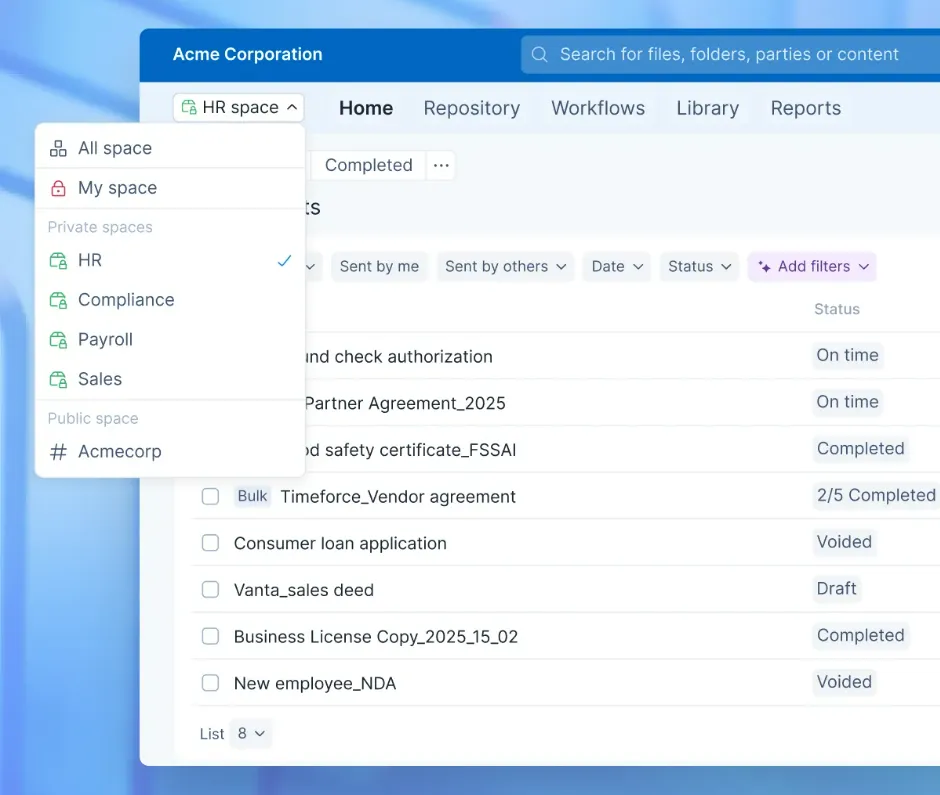Viewport: 940px width, 795px height.
Task: Click the All space grid icon
Action: coord(59,147)
